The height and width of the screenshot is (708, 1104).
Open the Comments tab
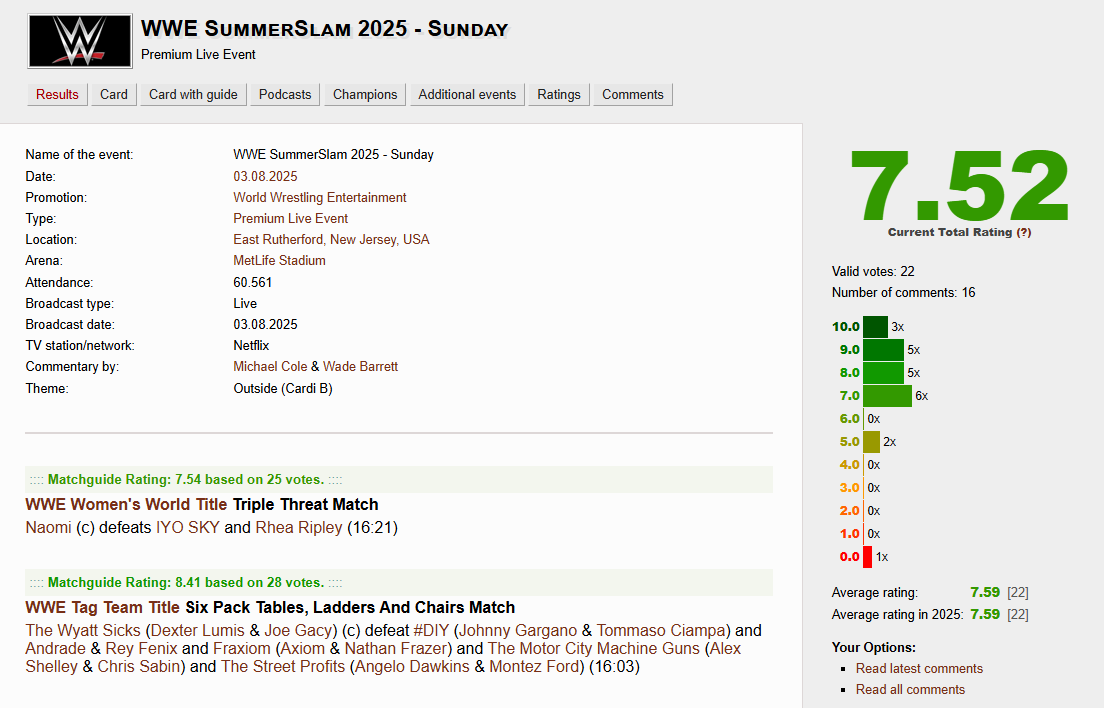pos(632,94)
